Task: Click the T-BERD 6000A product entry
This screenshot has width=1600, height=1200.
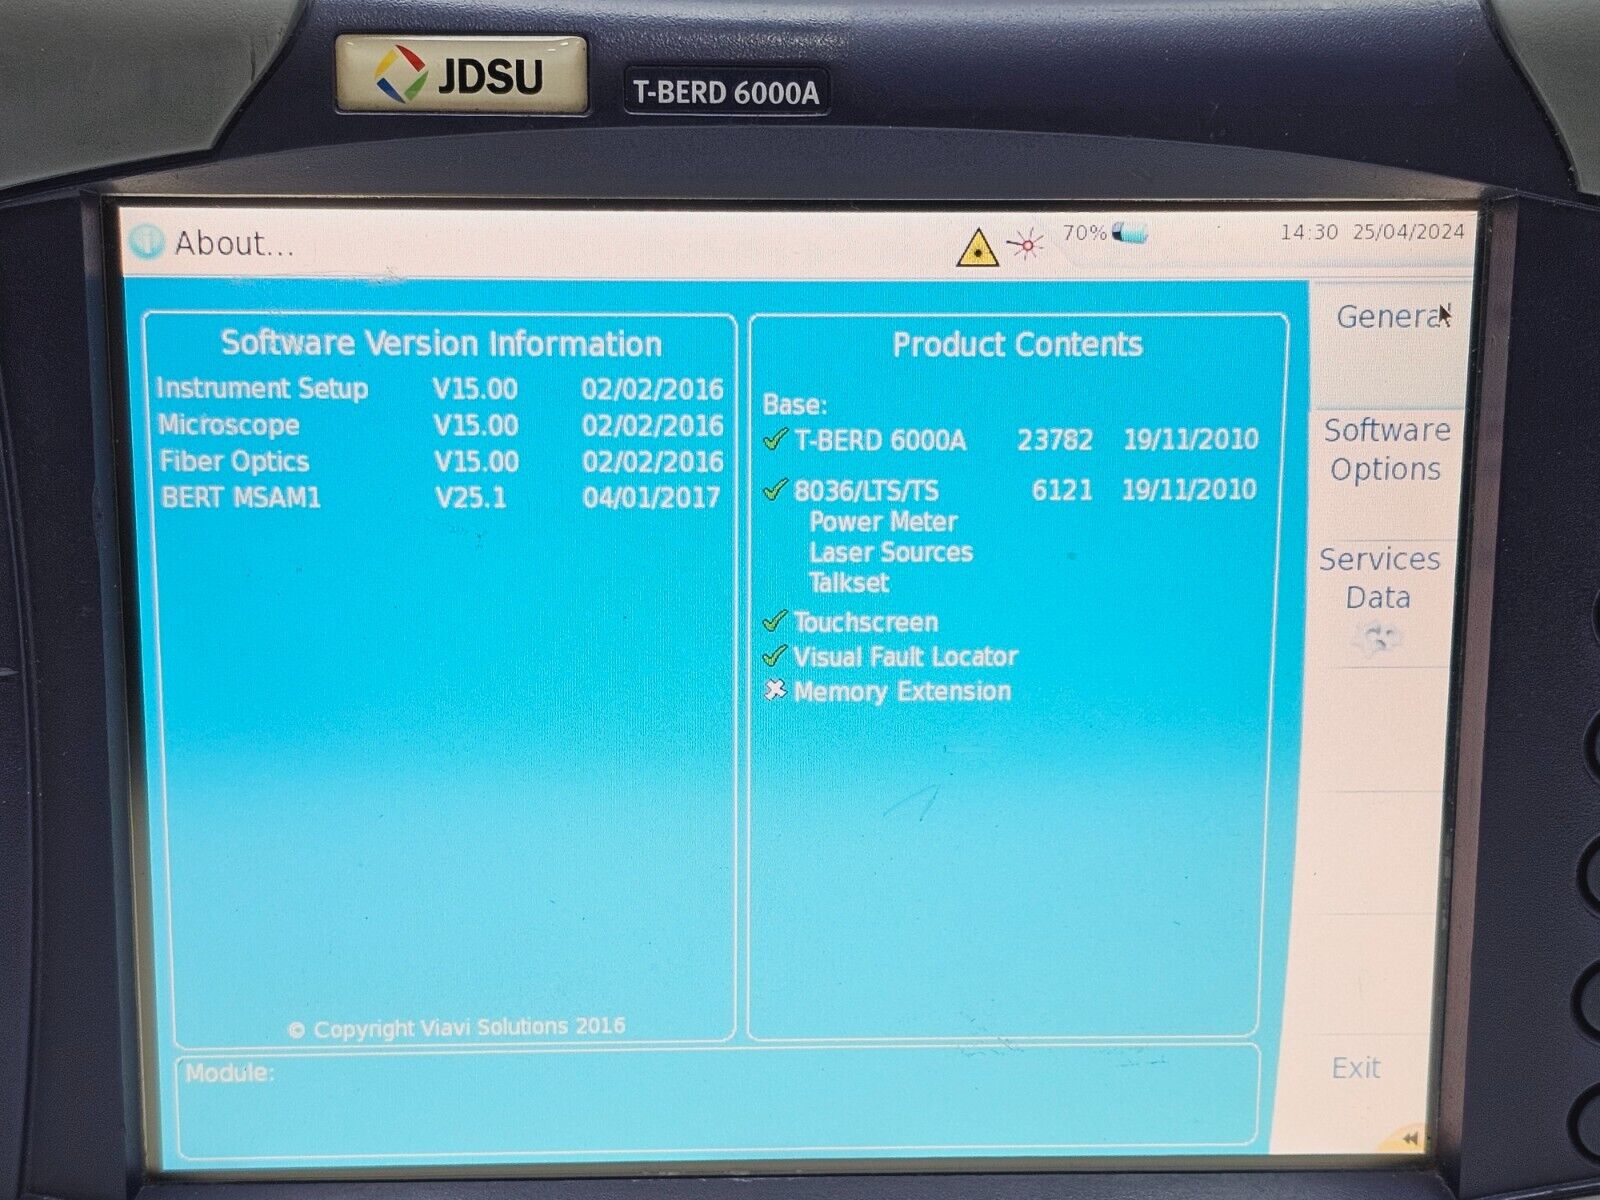Action: pyautogui.click(x=881, y=440)
